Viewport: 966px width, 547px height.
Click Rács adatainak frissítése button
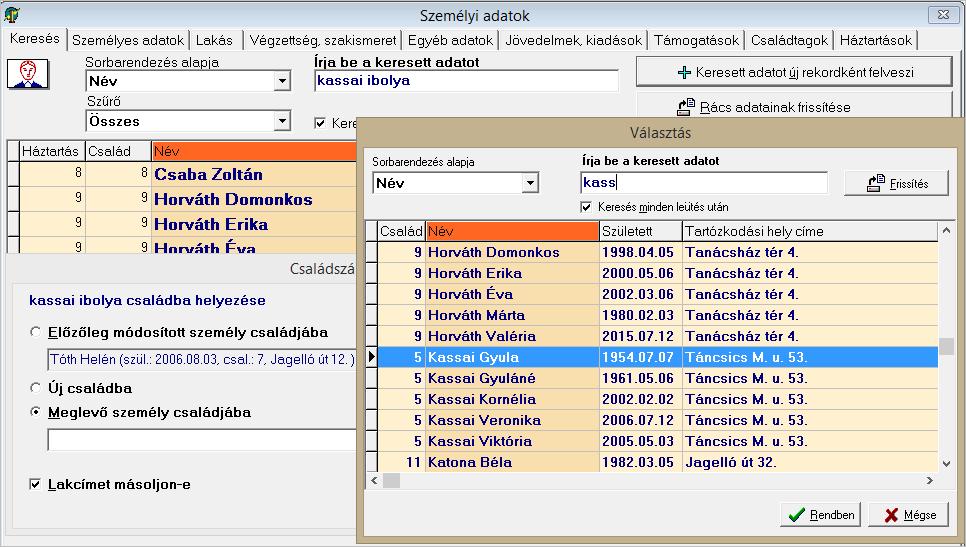tap(795, 107)
